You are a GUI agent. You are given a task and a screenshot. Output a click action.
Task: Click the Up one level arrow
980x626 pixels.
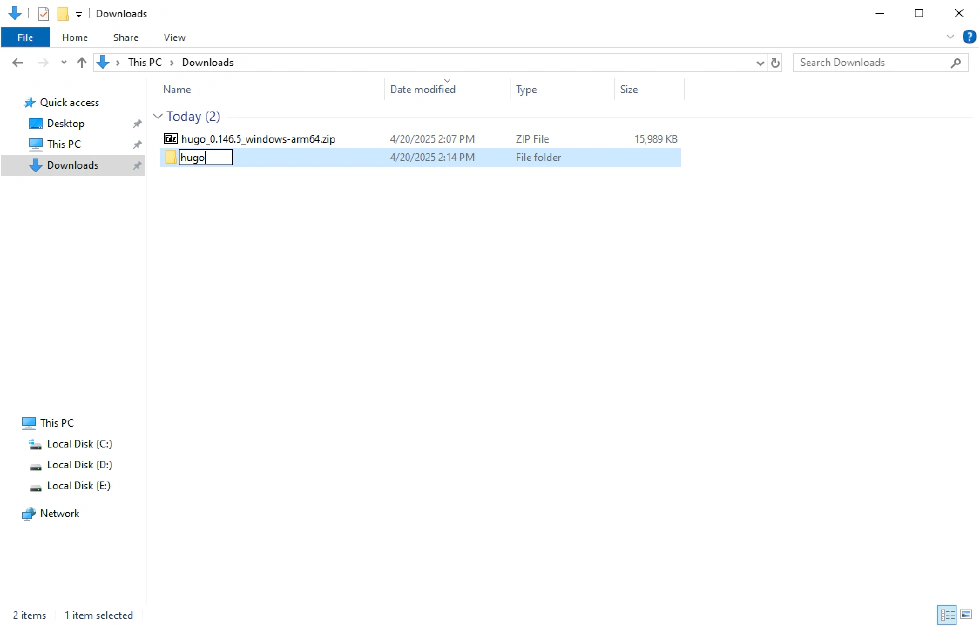coord(82,62)
